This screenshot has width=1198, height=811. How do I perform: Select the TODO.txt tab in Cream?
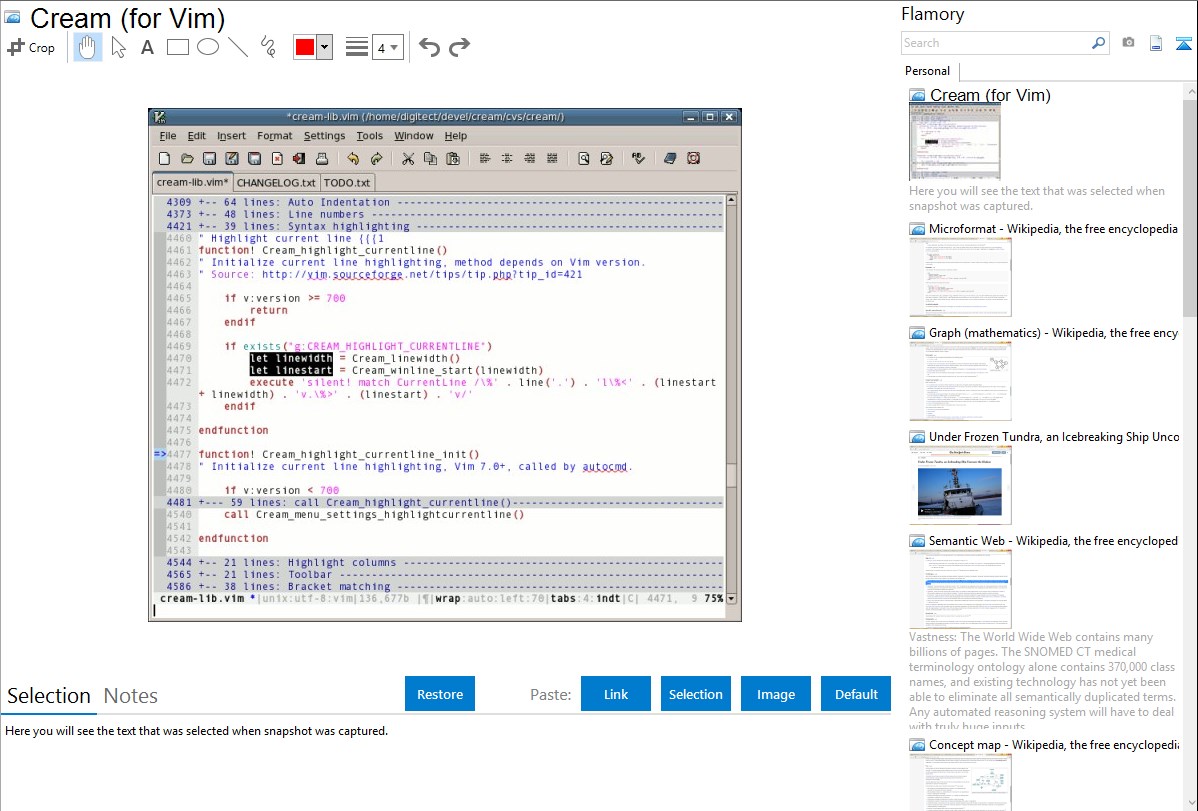point(347,183)
